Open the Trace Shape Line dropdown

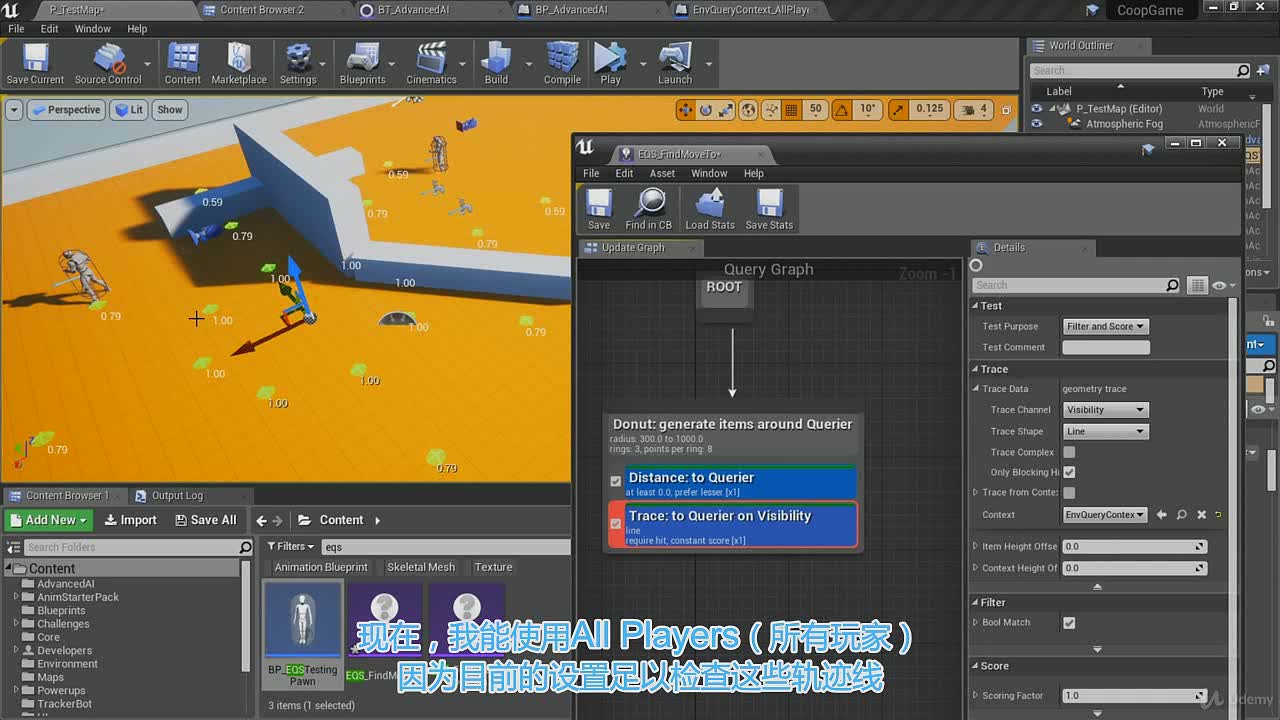point(1105,431)
